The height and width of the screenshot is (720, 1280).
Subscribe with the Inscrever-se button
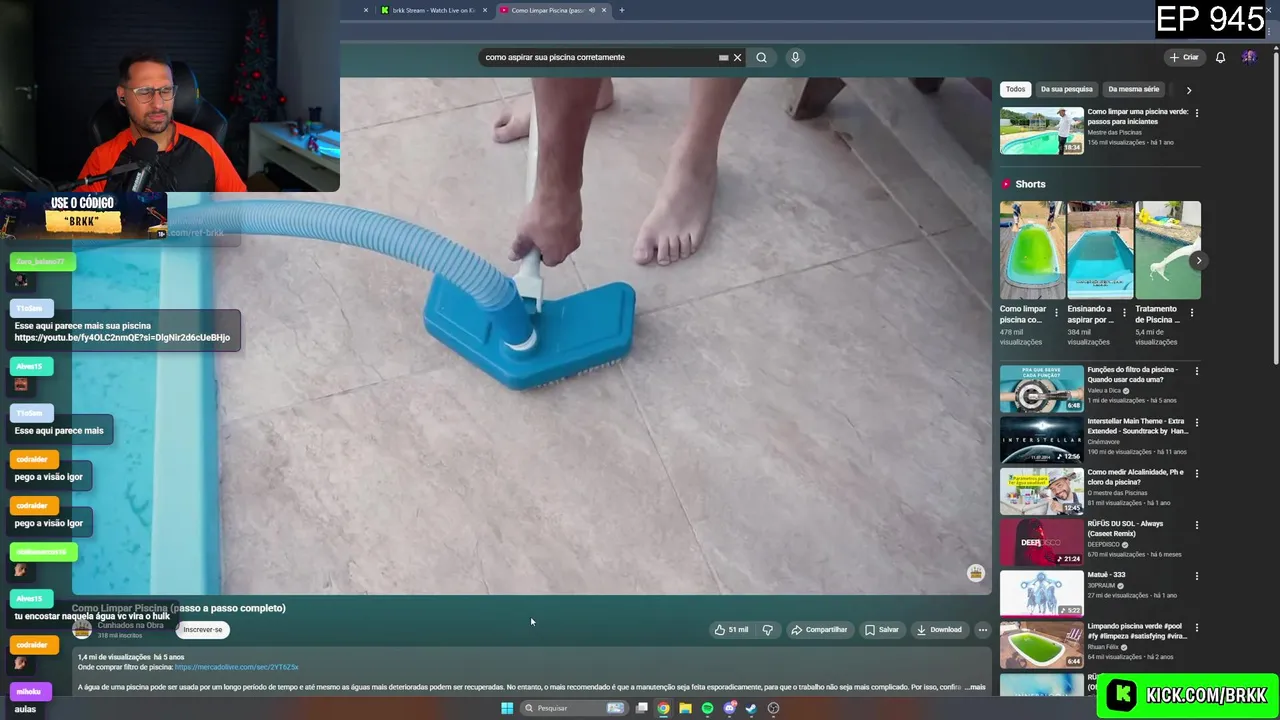point(202,630)
